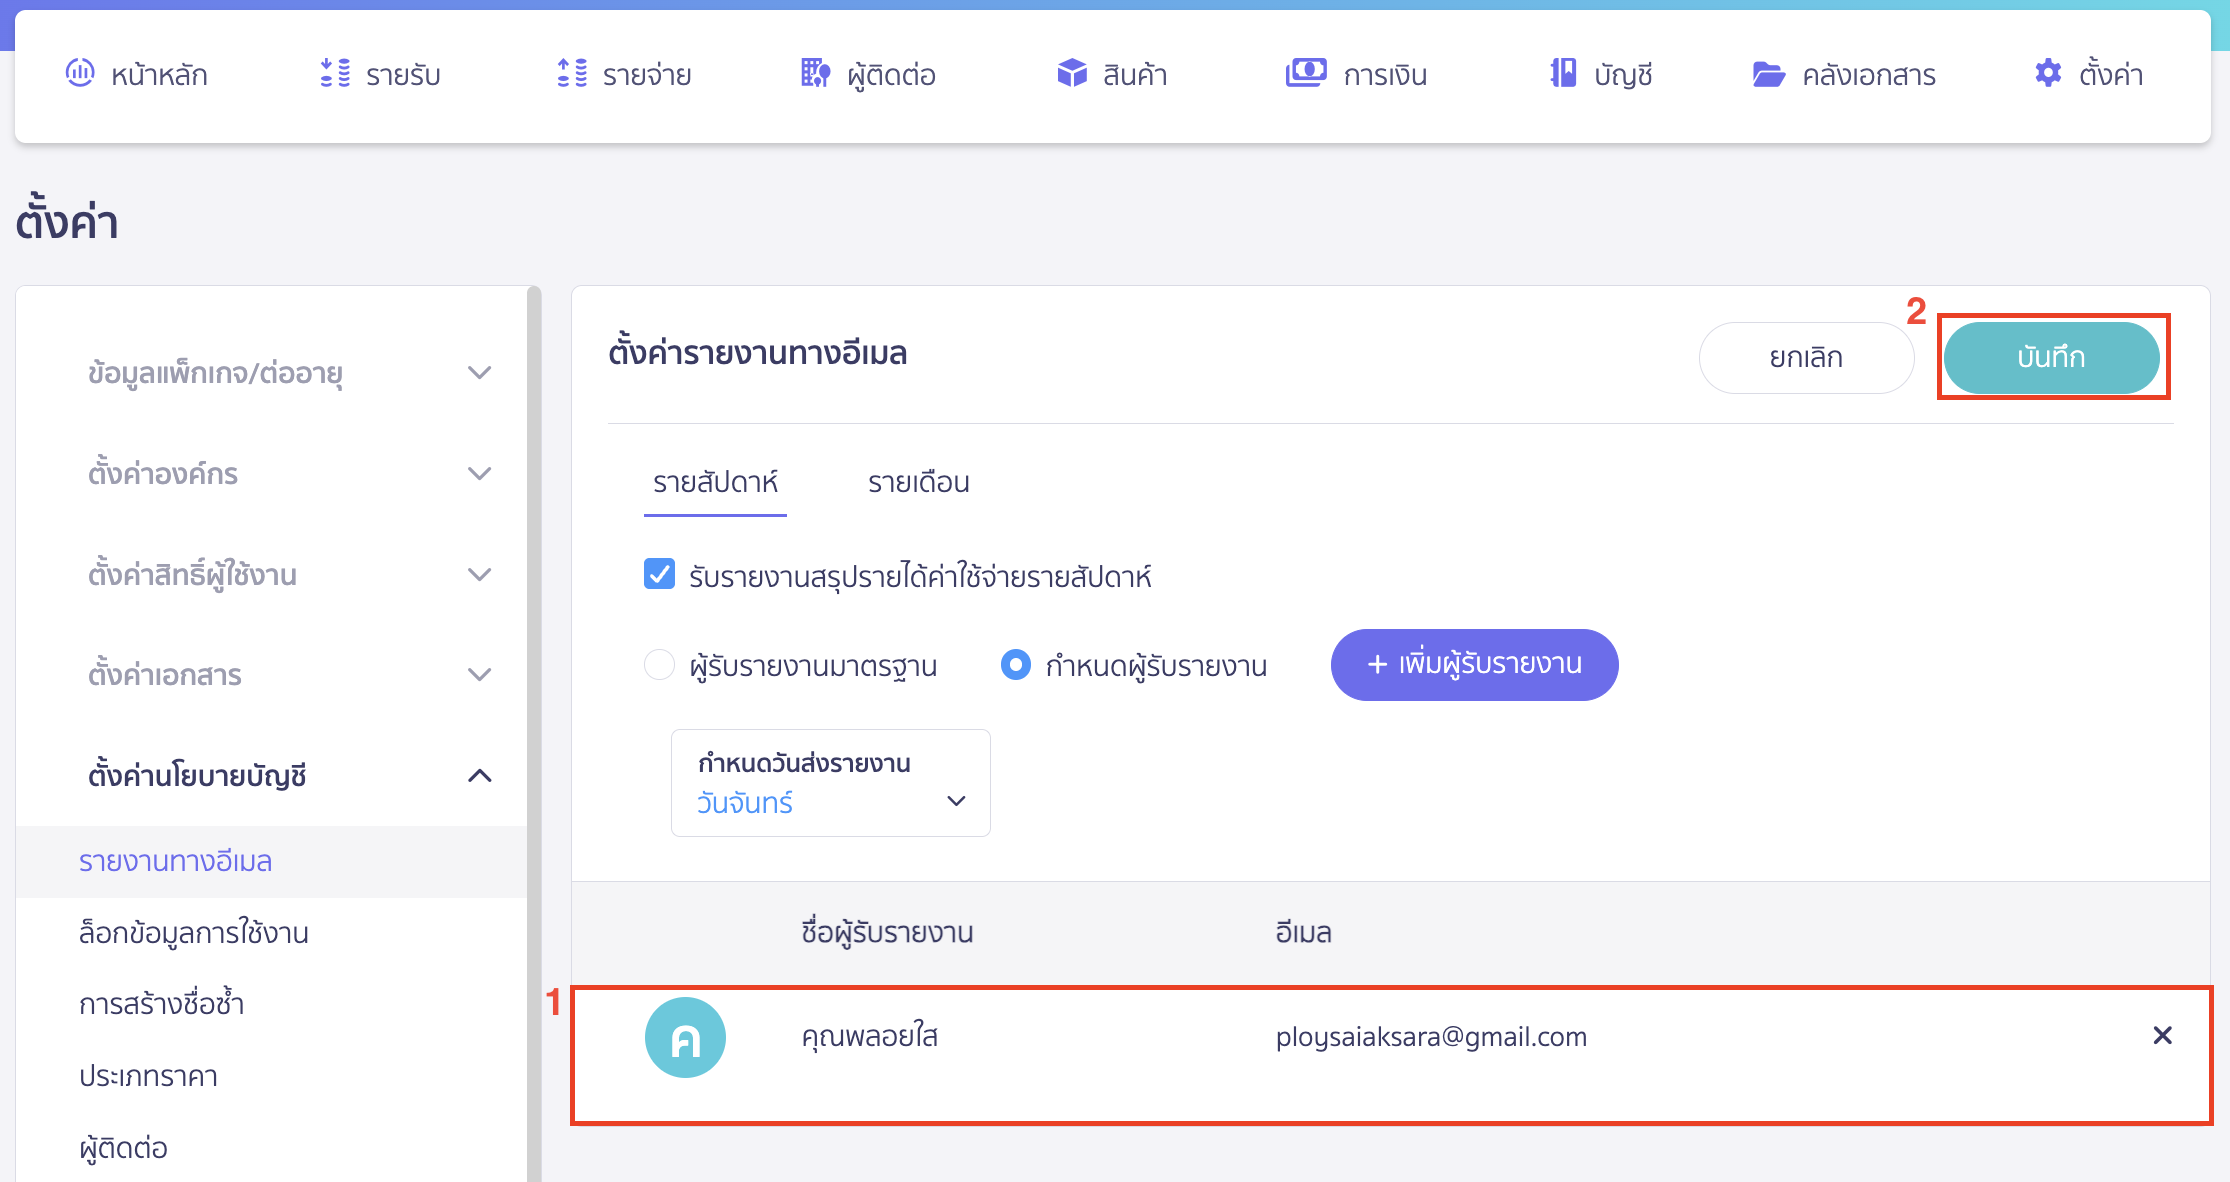2230x1182 pixels.
Task: Remove คุณพลอยใส from report recipients
Action: coord(2163,1036)
